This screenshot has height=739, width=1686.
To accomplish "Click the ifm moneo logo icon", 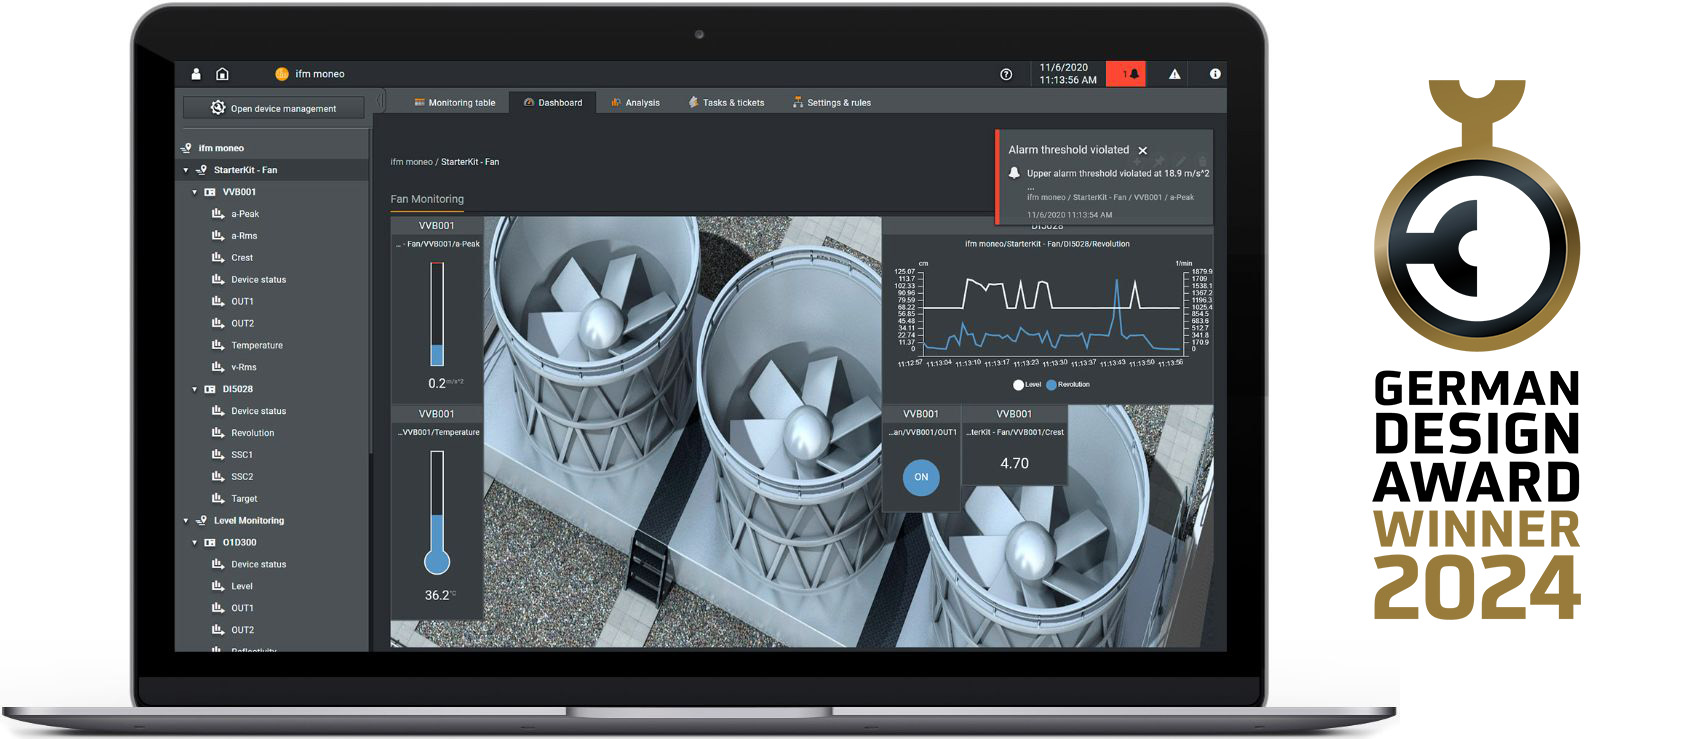I will [x=282, y=74].
